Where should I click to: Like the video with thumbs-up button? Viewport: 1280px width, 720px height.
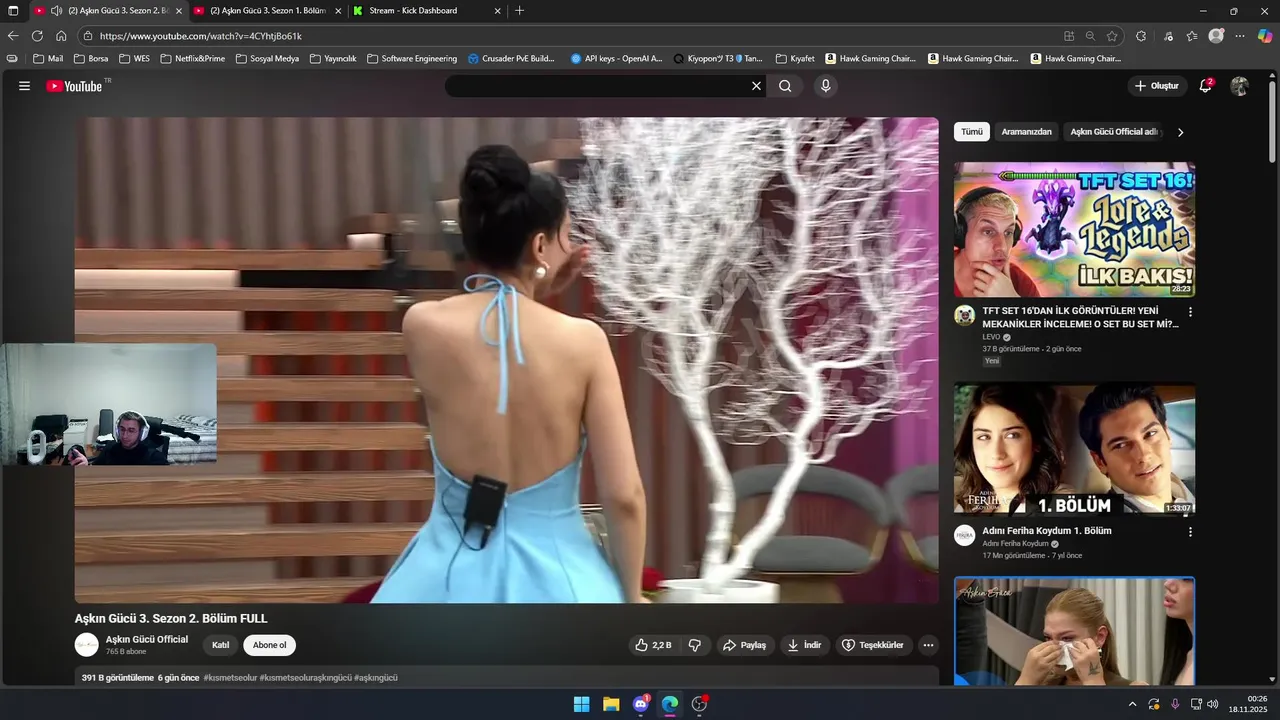(x=653, y=645)
